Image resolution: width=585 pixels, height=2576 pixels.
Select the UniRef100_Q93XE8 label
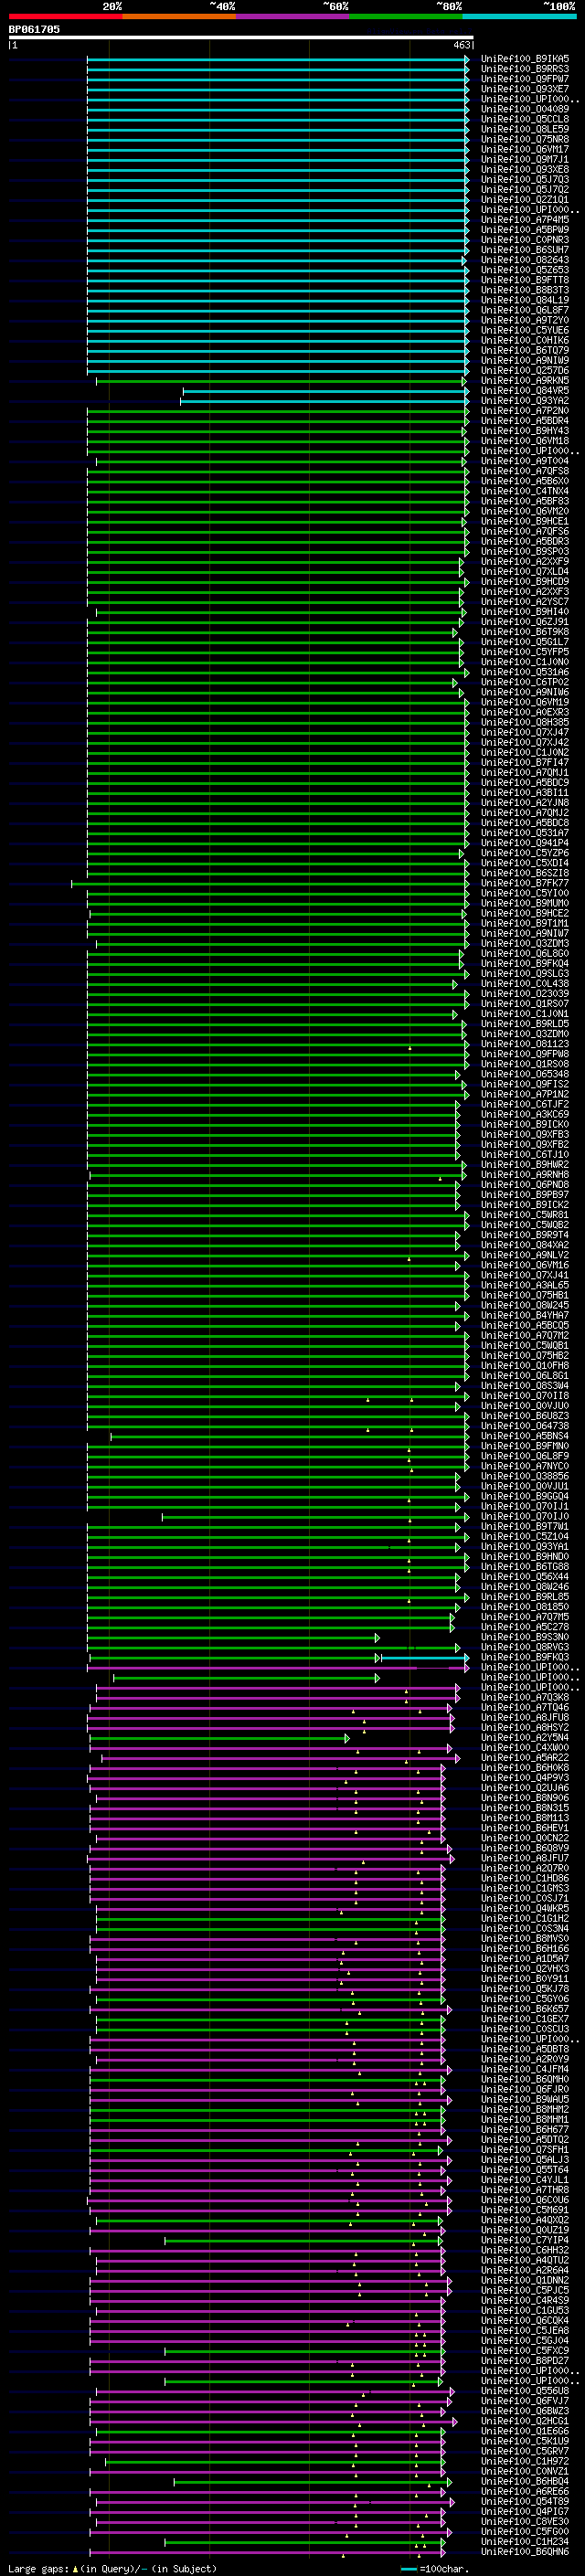(525, 169)
